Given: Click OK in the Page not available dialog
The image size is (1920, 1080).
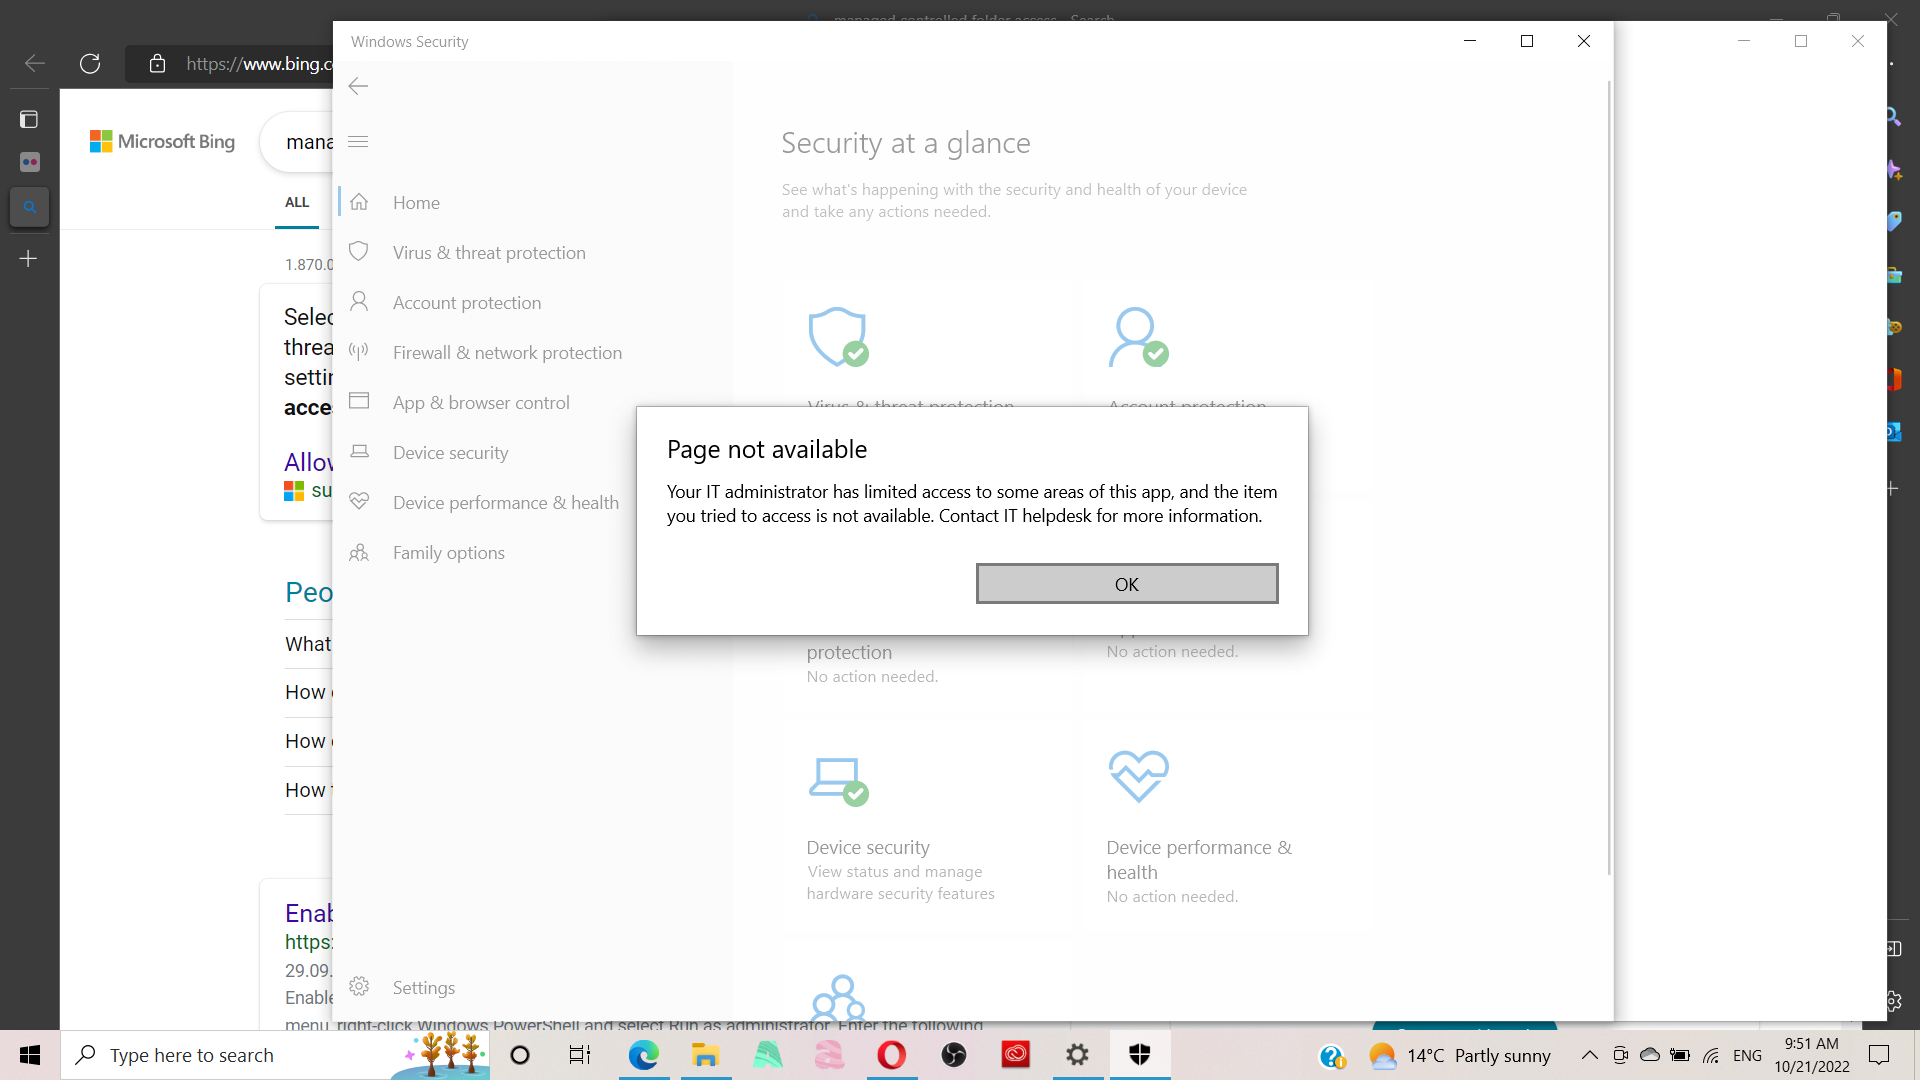Looking at the screenshot, I should click(x=1126, y=584).
